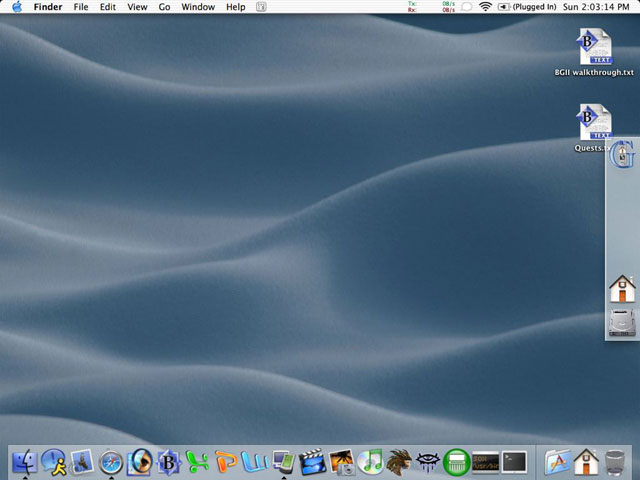Screen dimensions: 640x480
Task: Open the speech bubble menu bar status
Action: pos(467,7)
